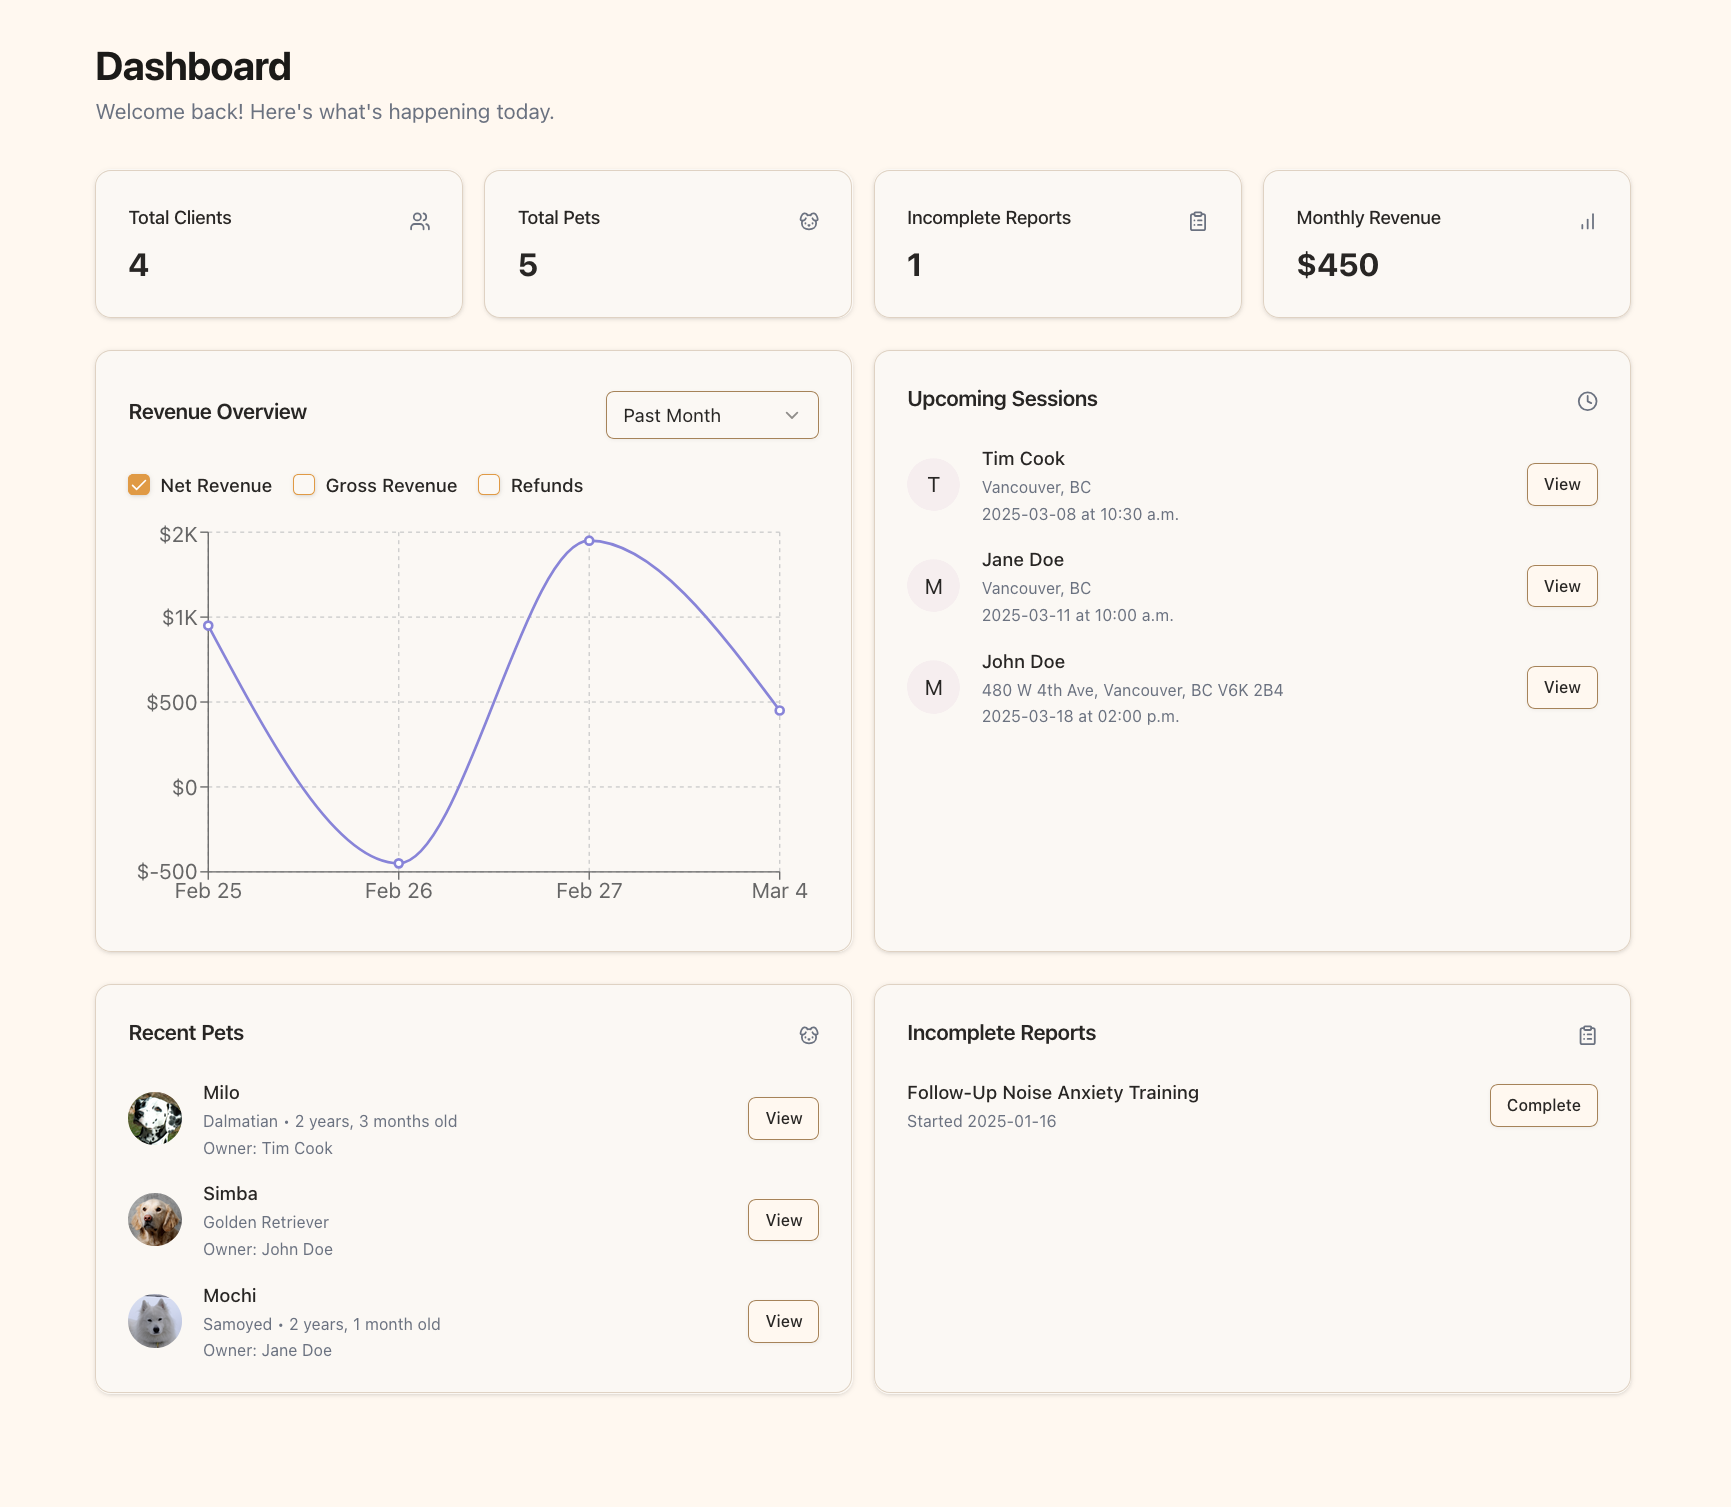Click Tim Cook's avatar circle
This screenshot has height=1508, width=1732.
click(932, 485)
